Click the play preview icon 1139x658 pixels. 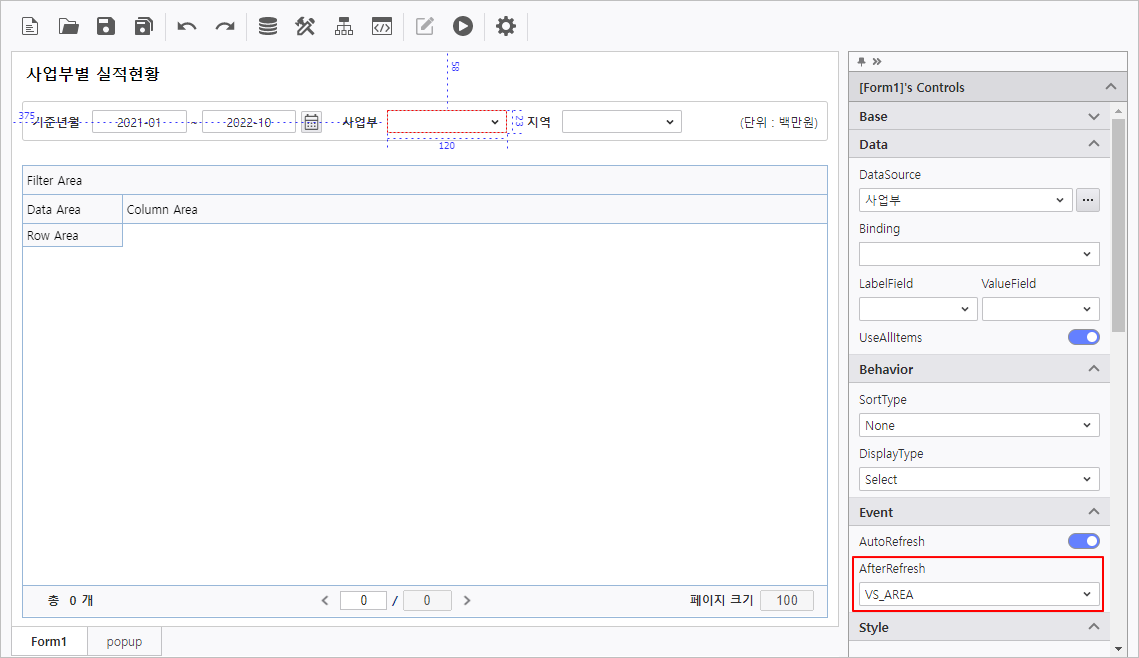(462, 27)
